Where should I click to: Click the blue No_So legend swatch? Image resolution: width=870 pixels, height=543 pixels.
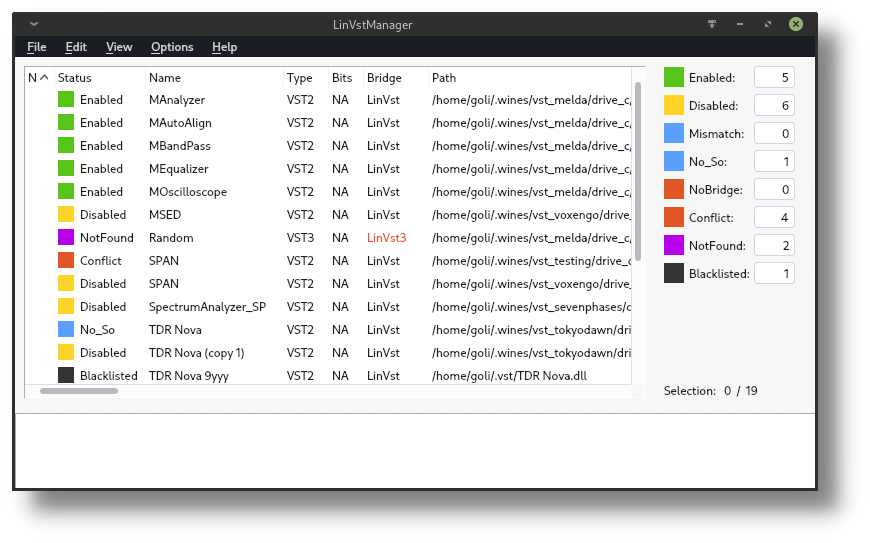674,161
